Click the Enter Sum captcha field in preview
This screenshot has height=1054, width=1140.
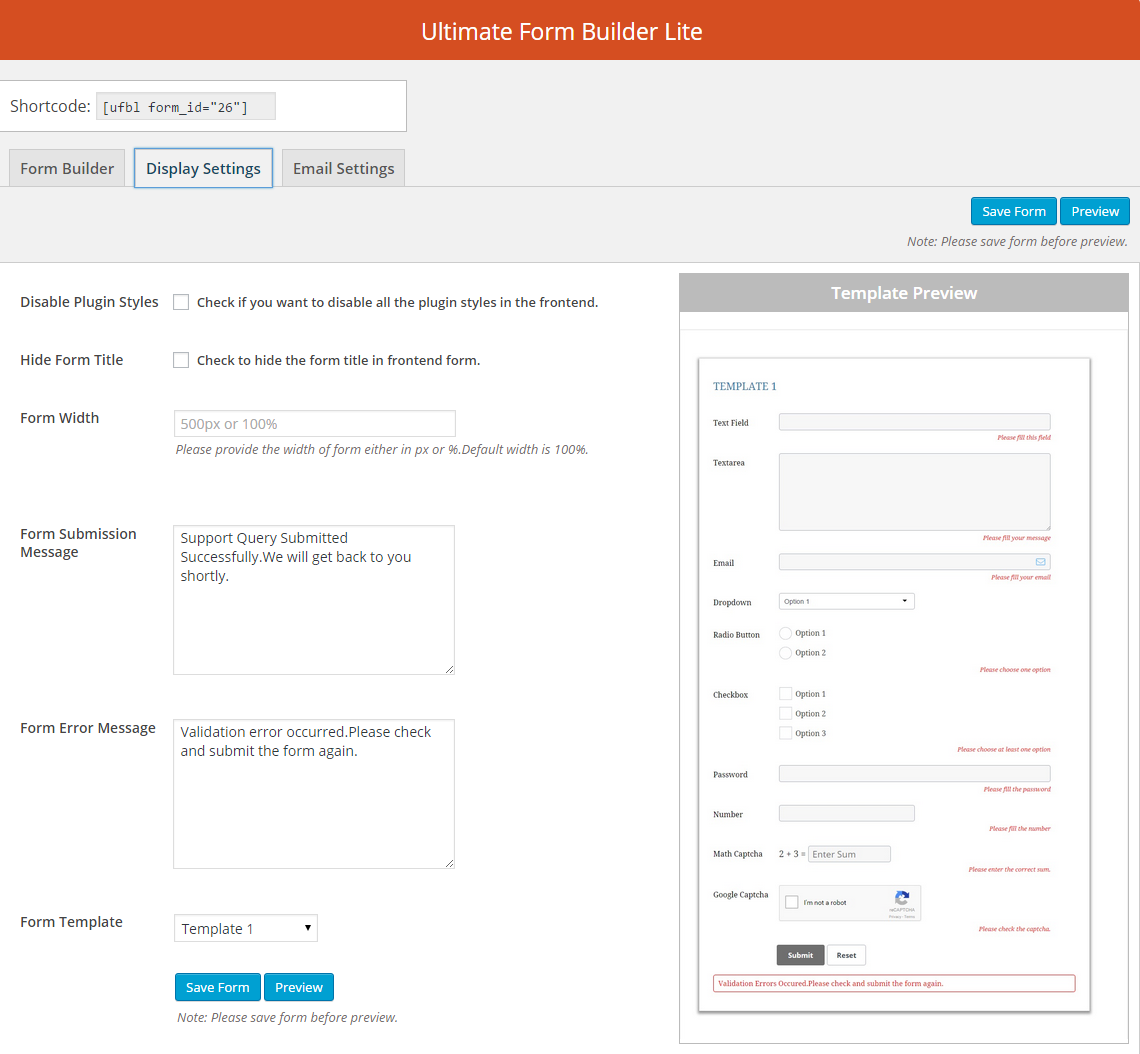849,854
